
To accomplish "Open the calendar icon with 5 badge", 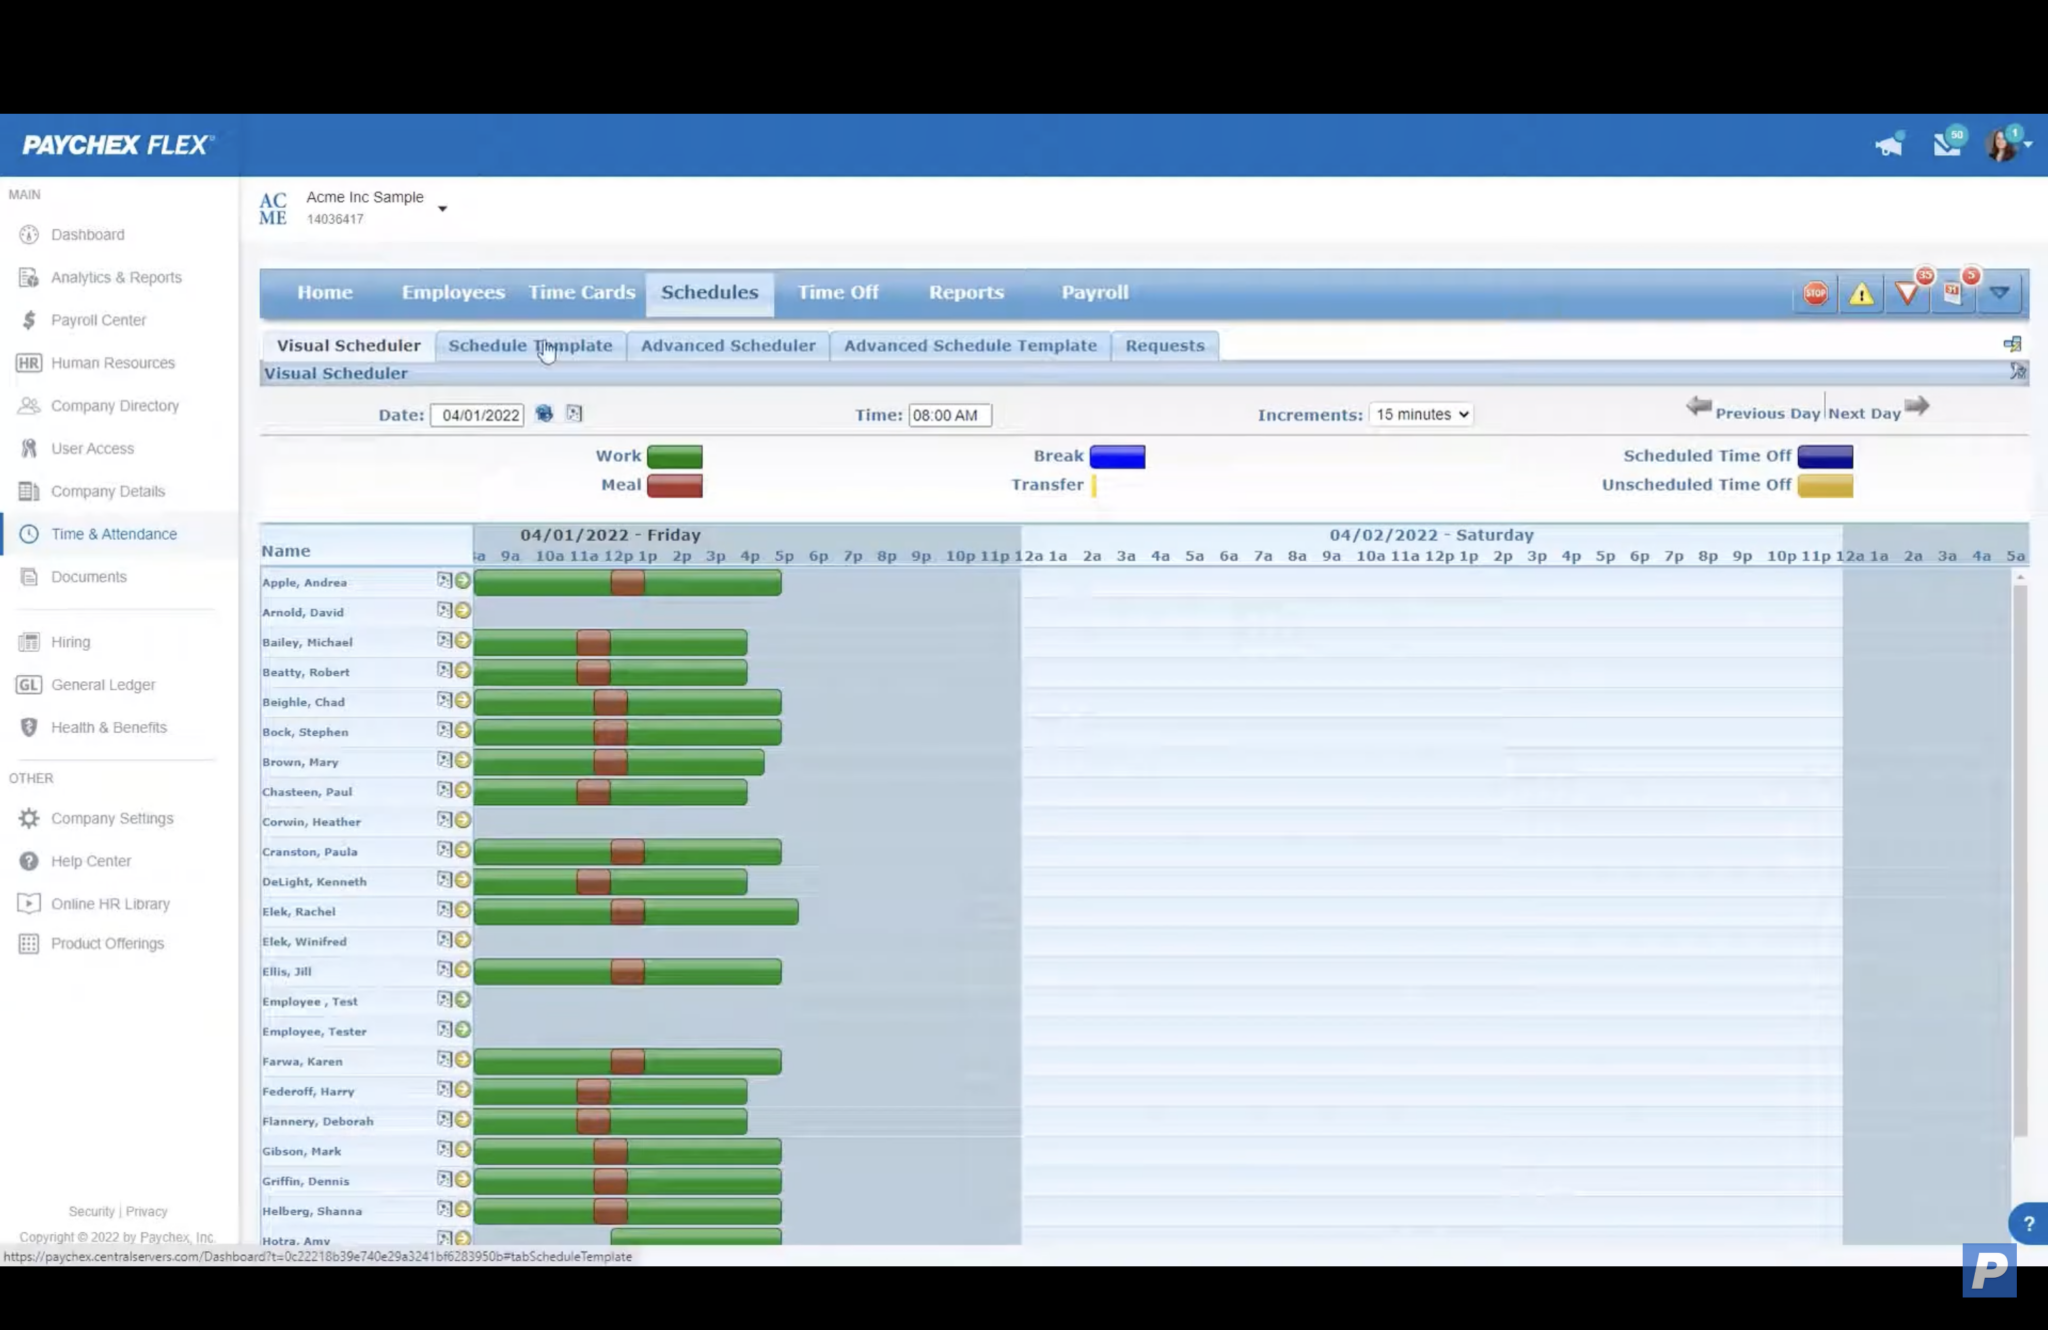I will point(1952,293).
